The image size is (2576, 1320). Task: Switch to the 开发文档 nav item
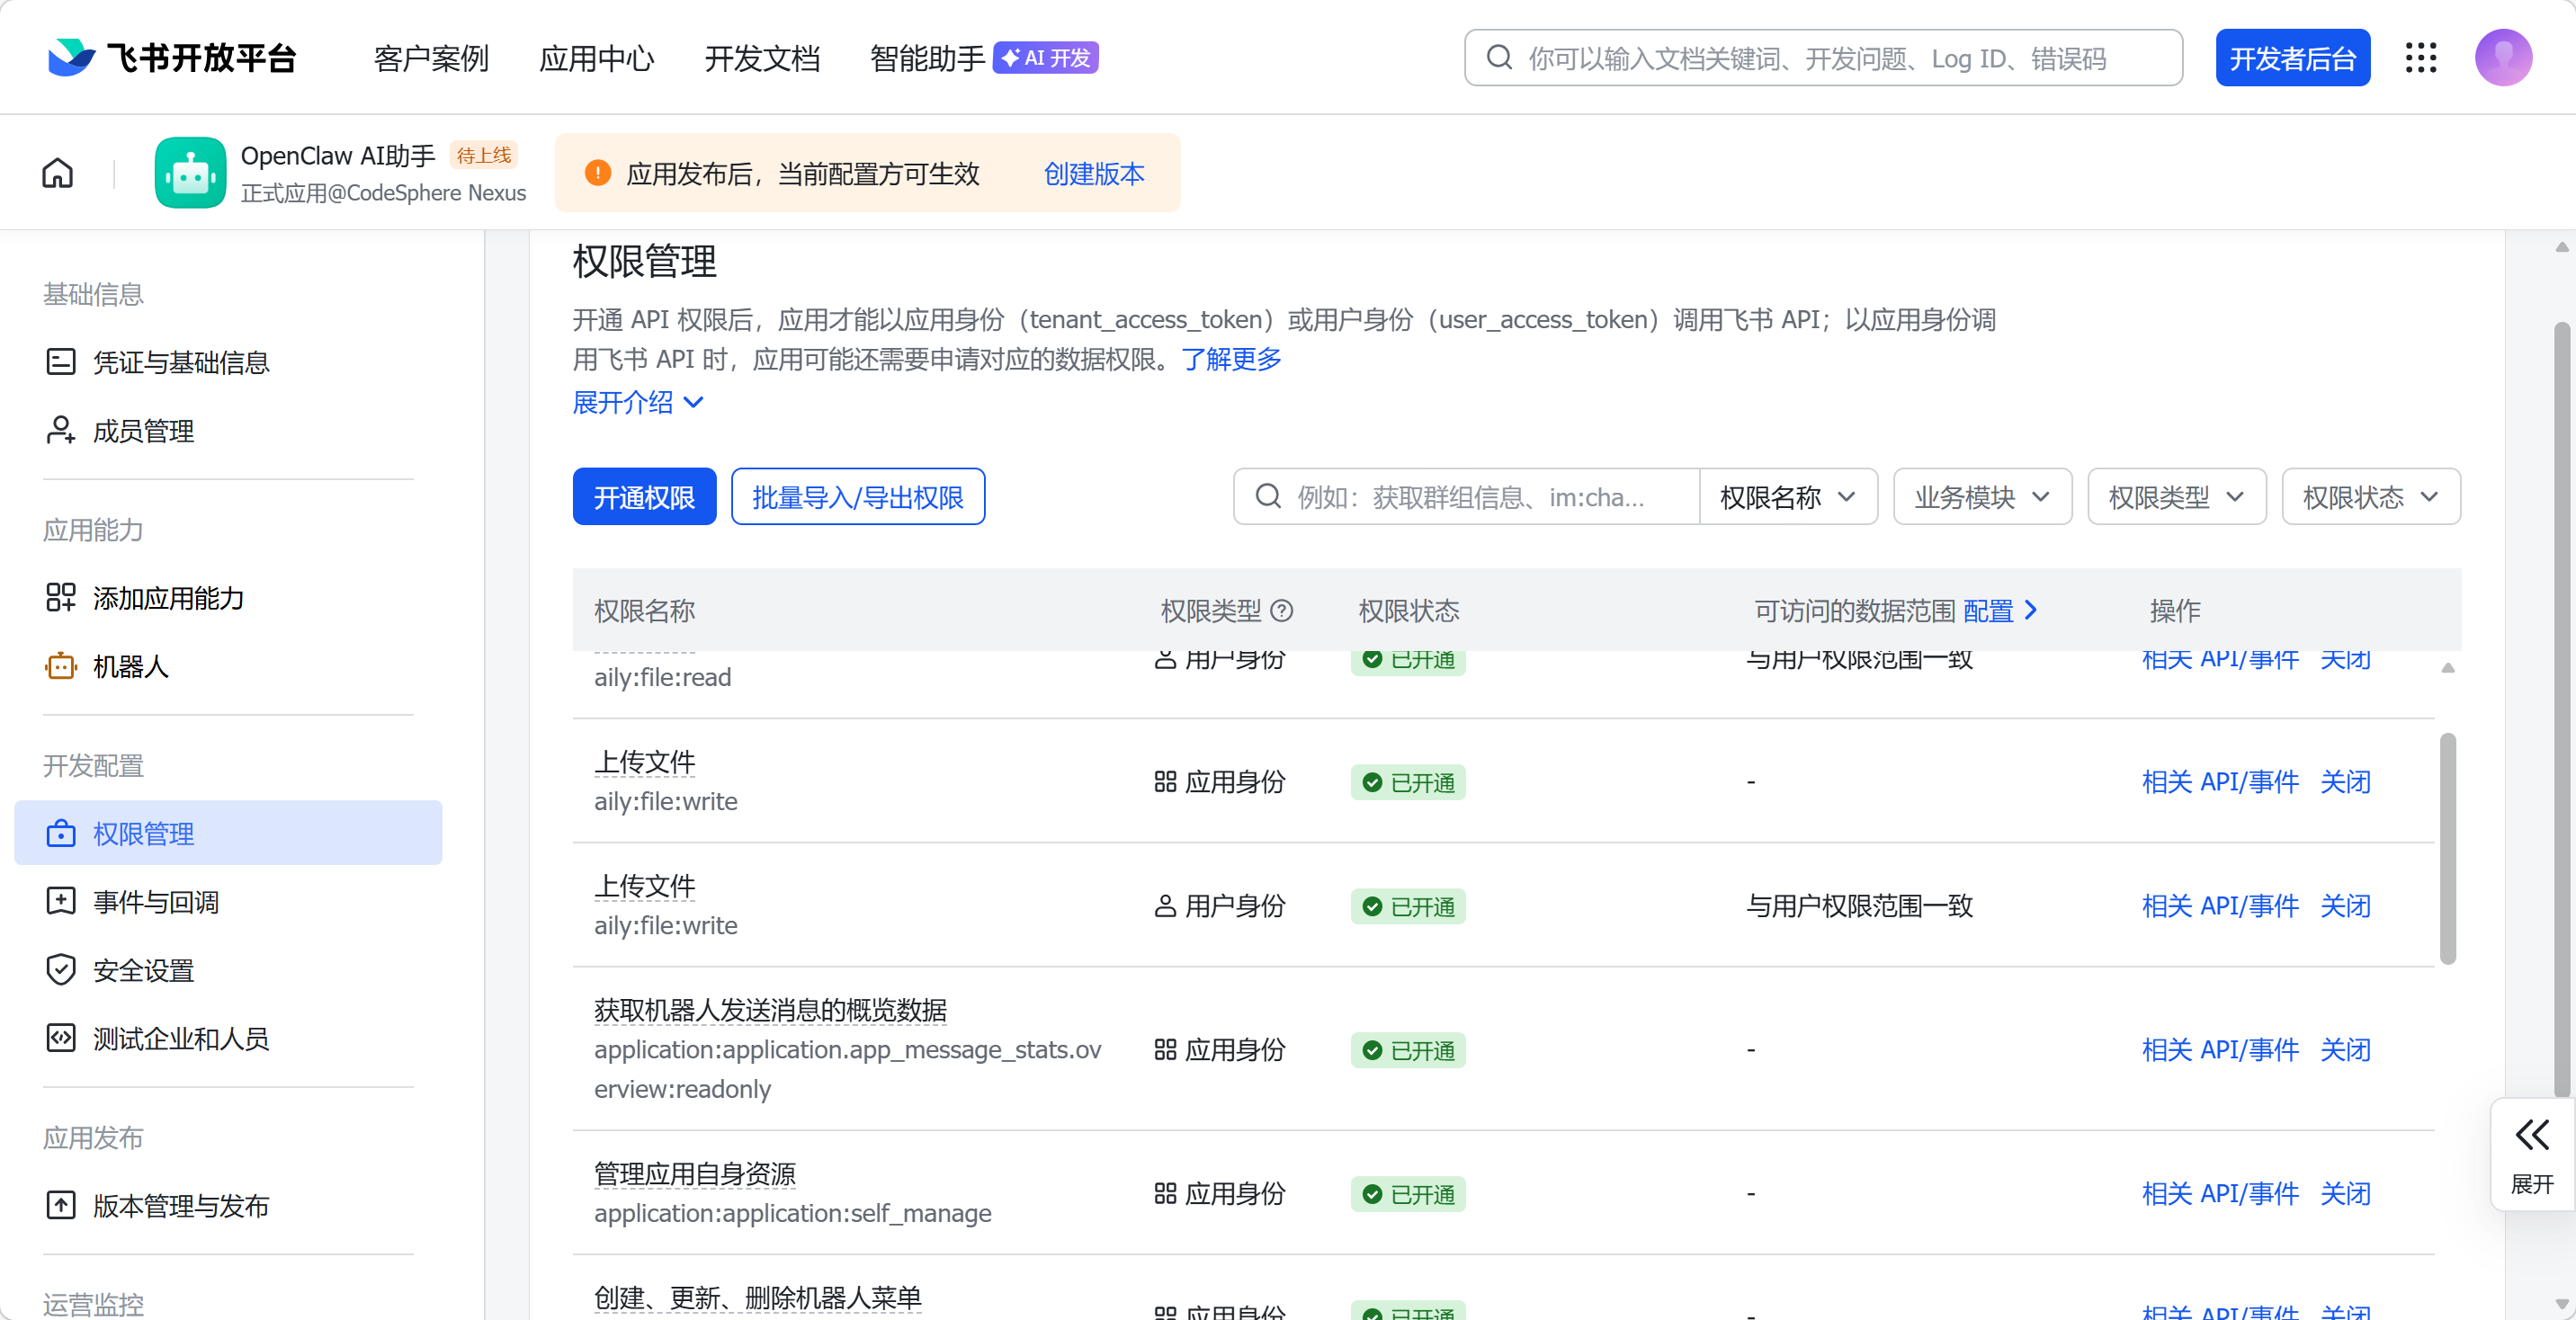coord(762,58)
